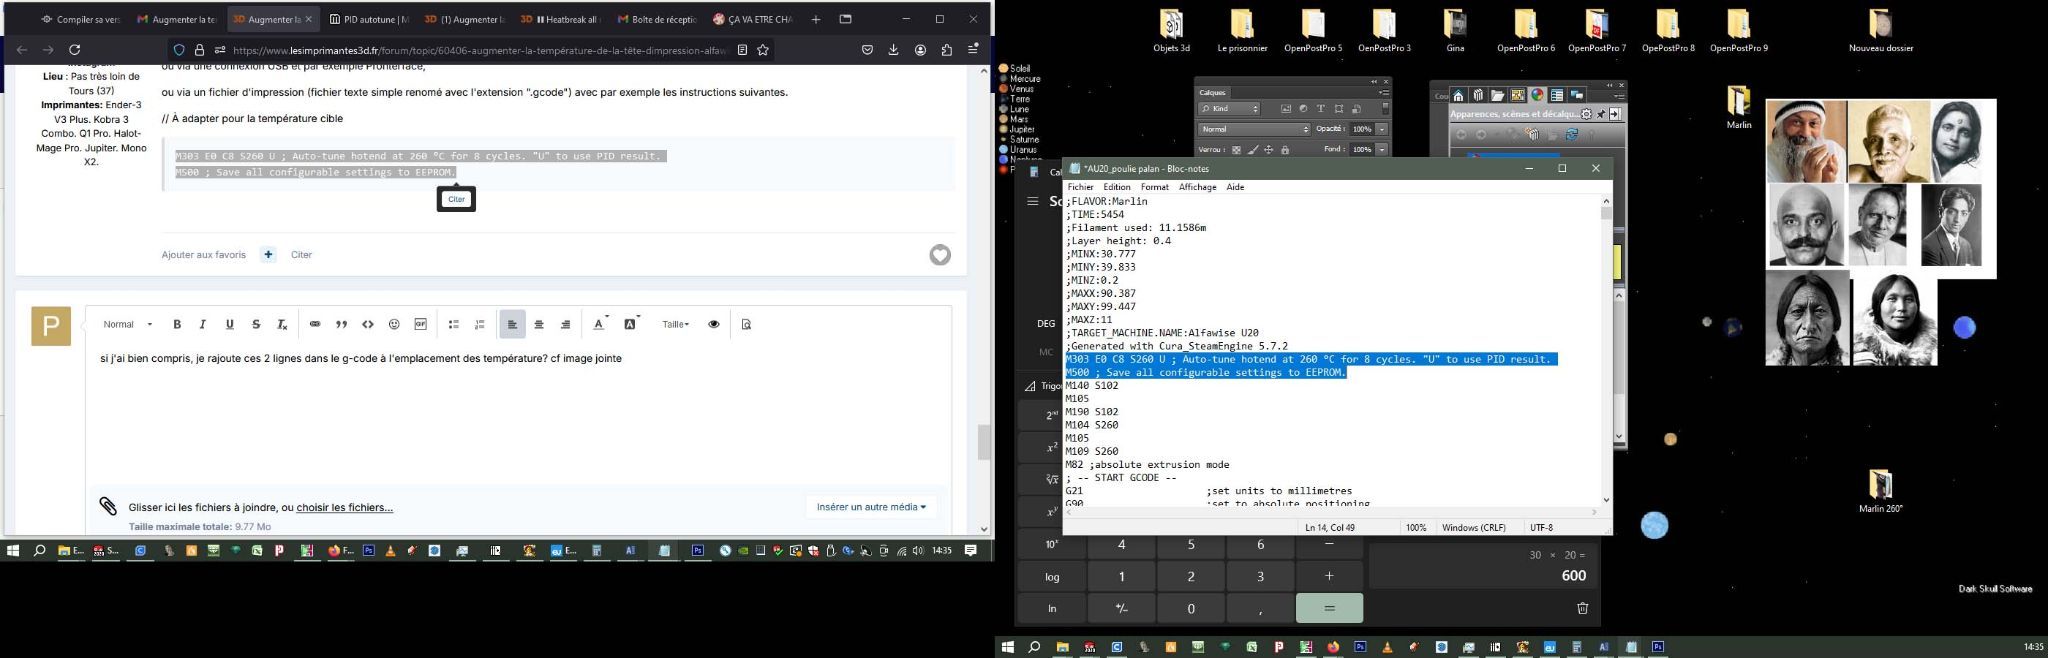Right-align text in the forum editor
Image resolution: width=2048 pixels, height=658 pixels.
tap(565, 324)
